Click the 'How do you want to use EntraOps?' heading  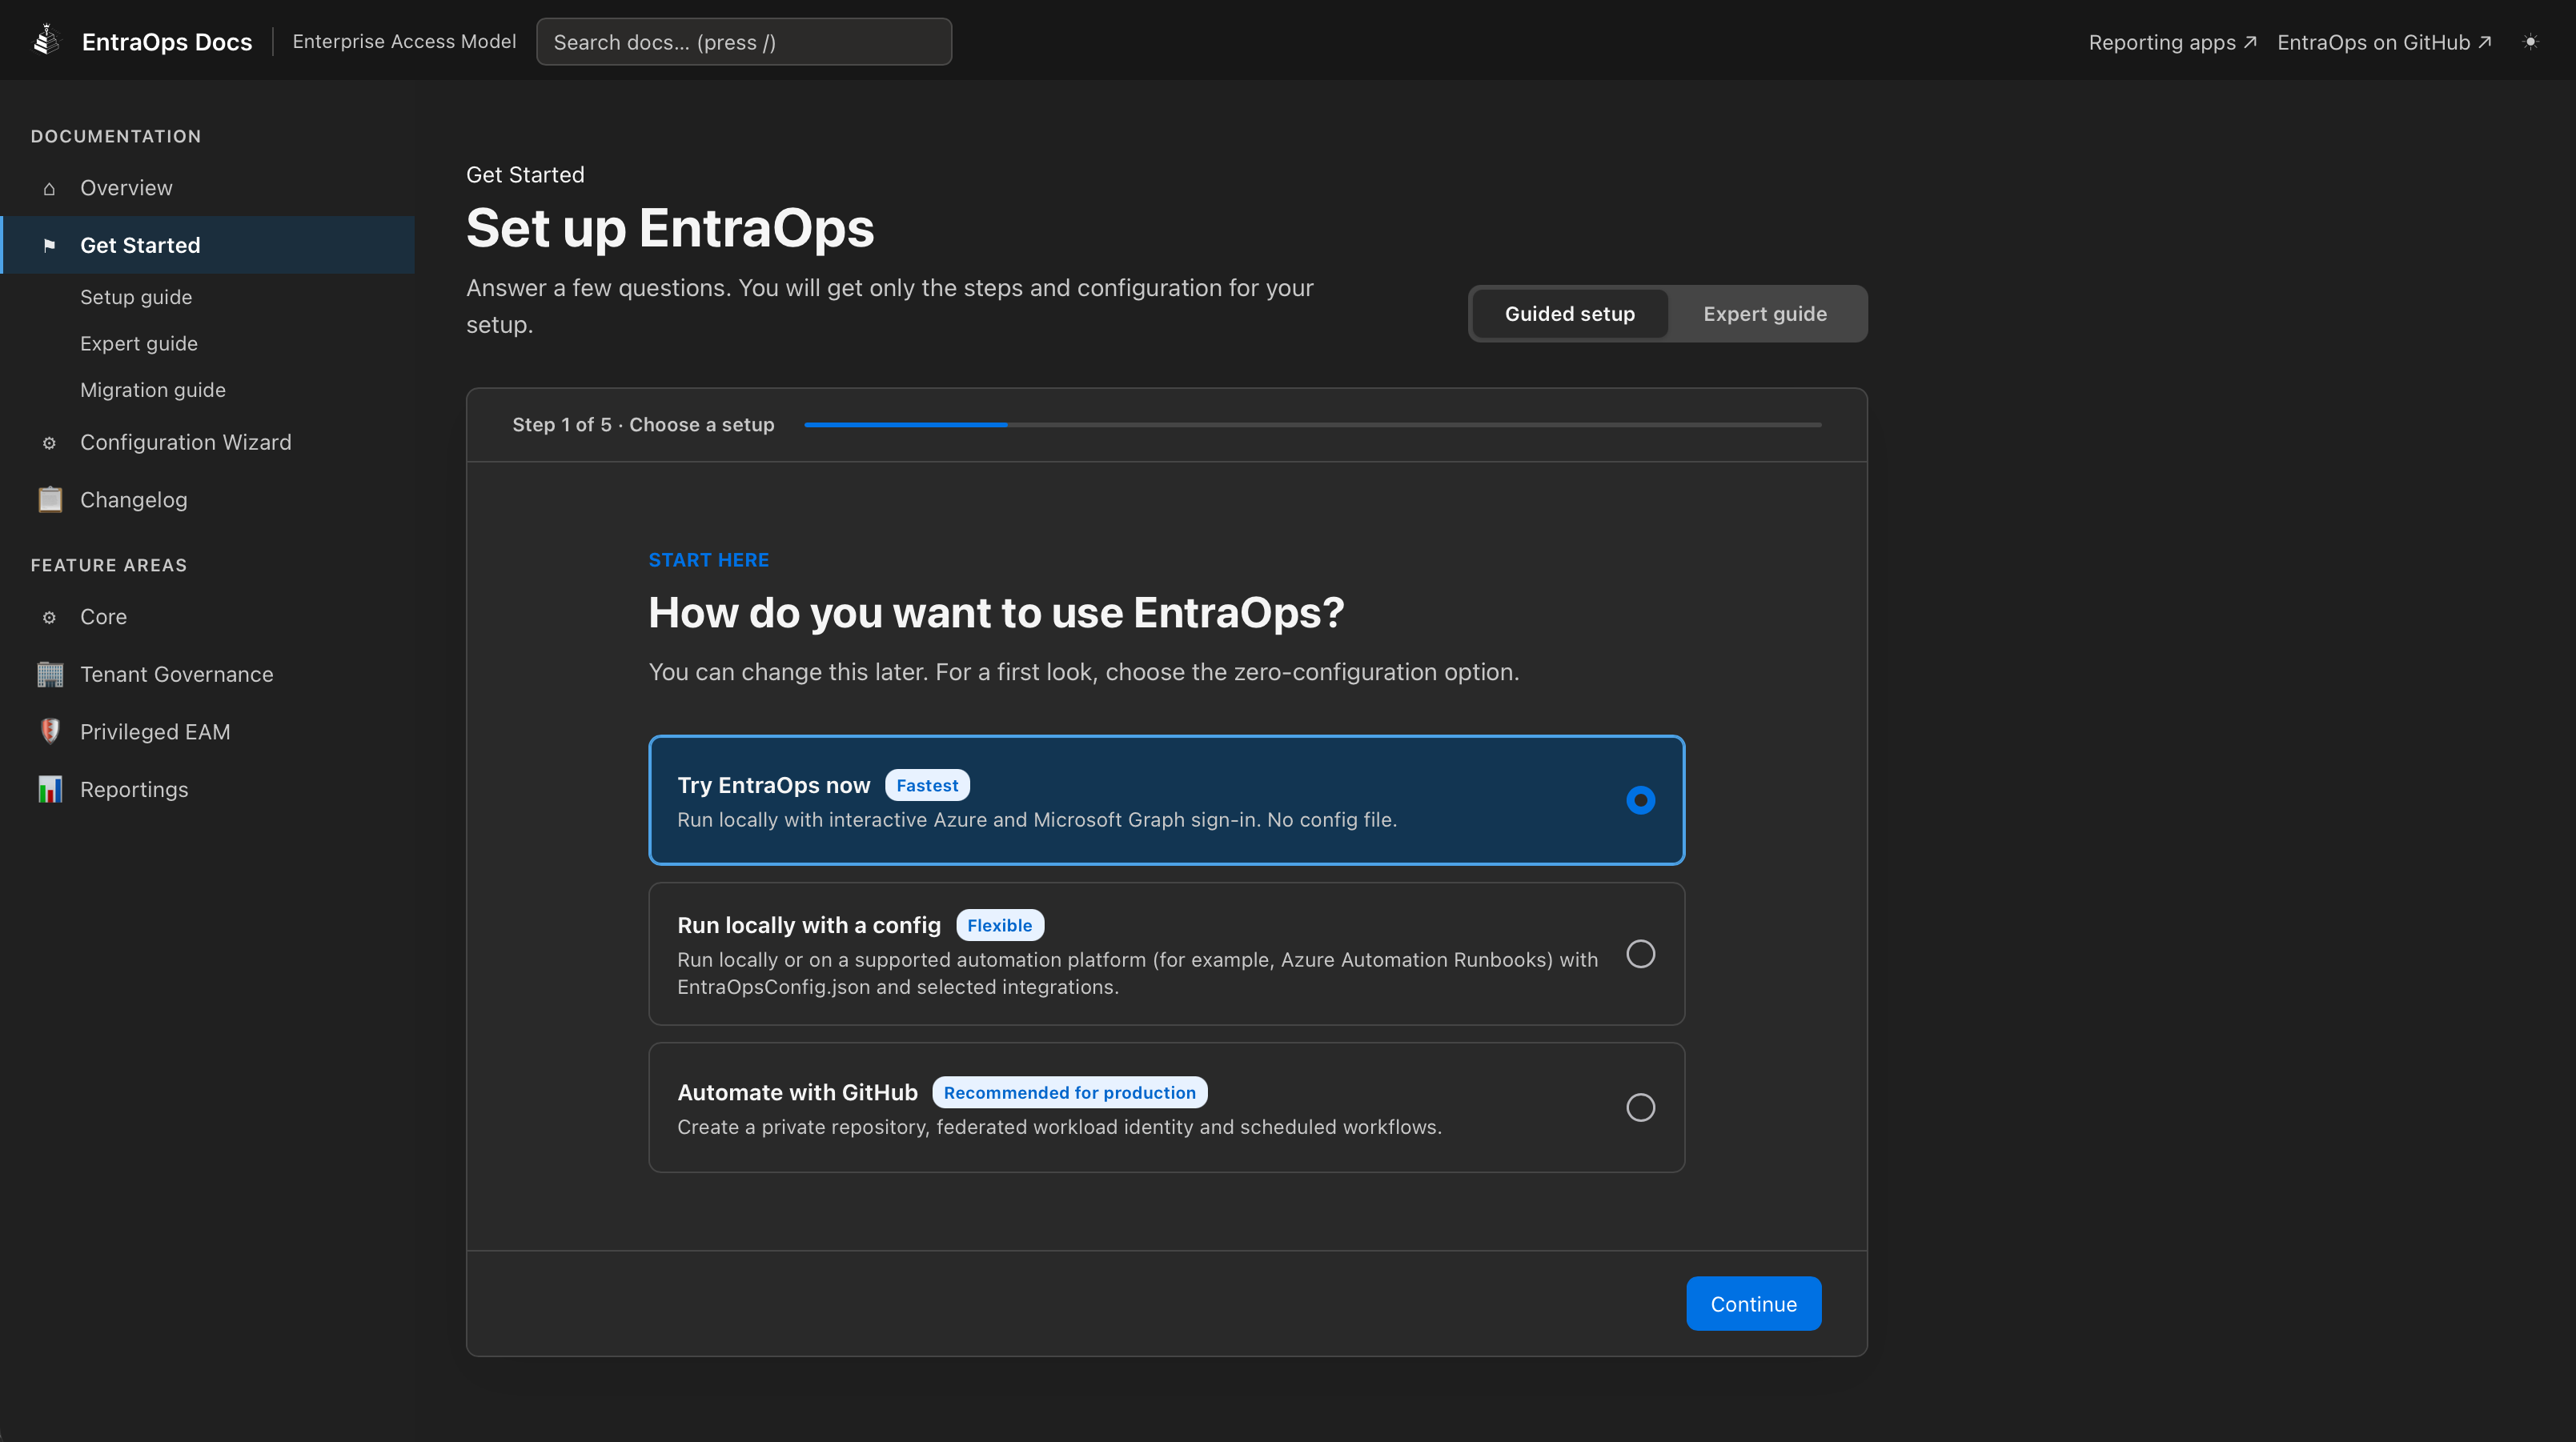996,612
